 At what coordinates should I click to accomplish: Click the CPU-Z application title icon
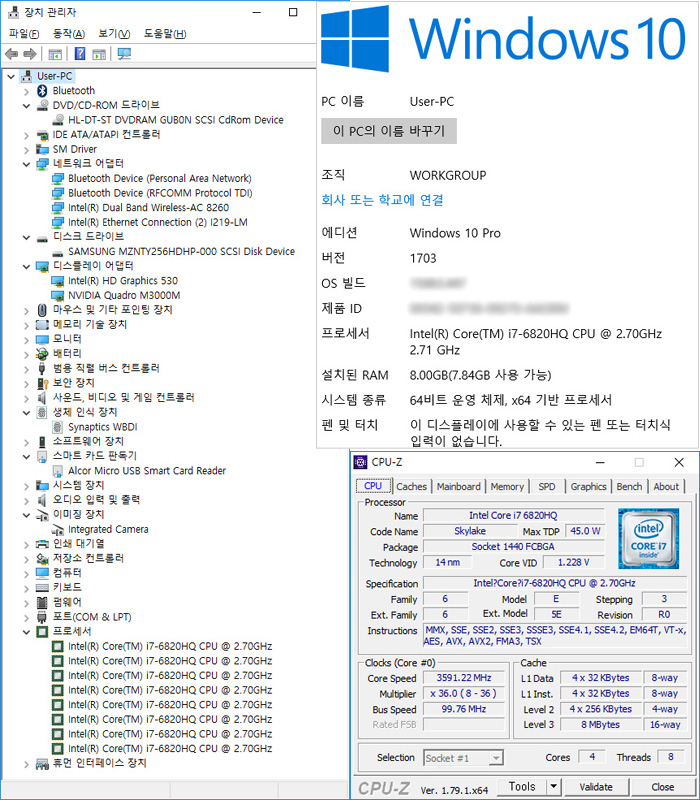point(360,462)
